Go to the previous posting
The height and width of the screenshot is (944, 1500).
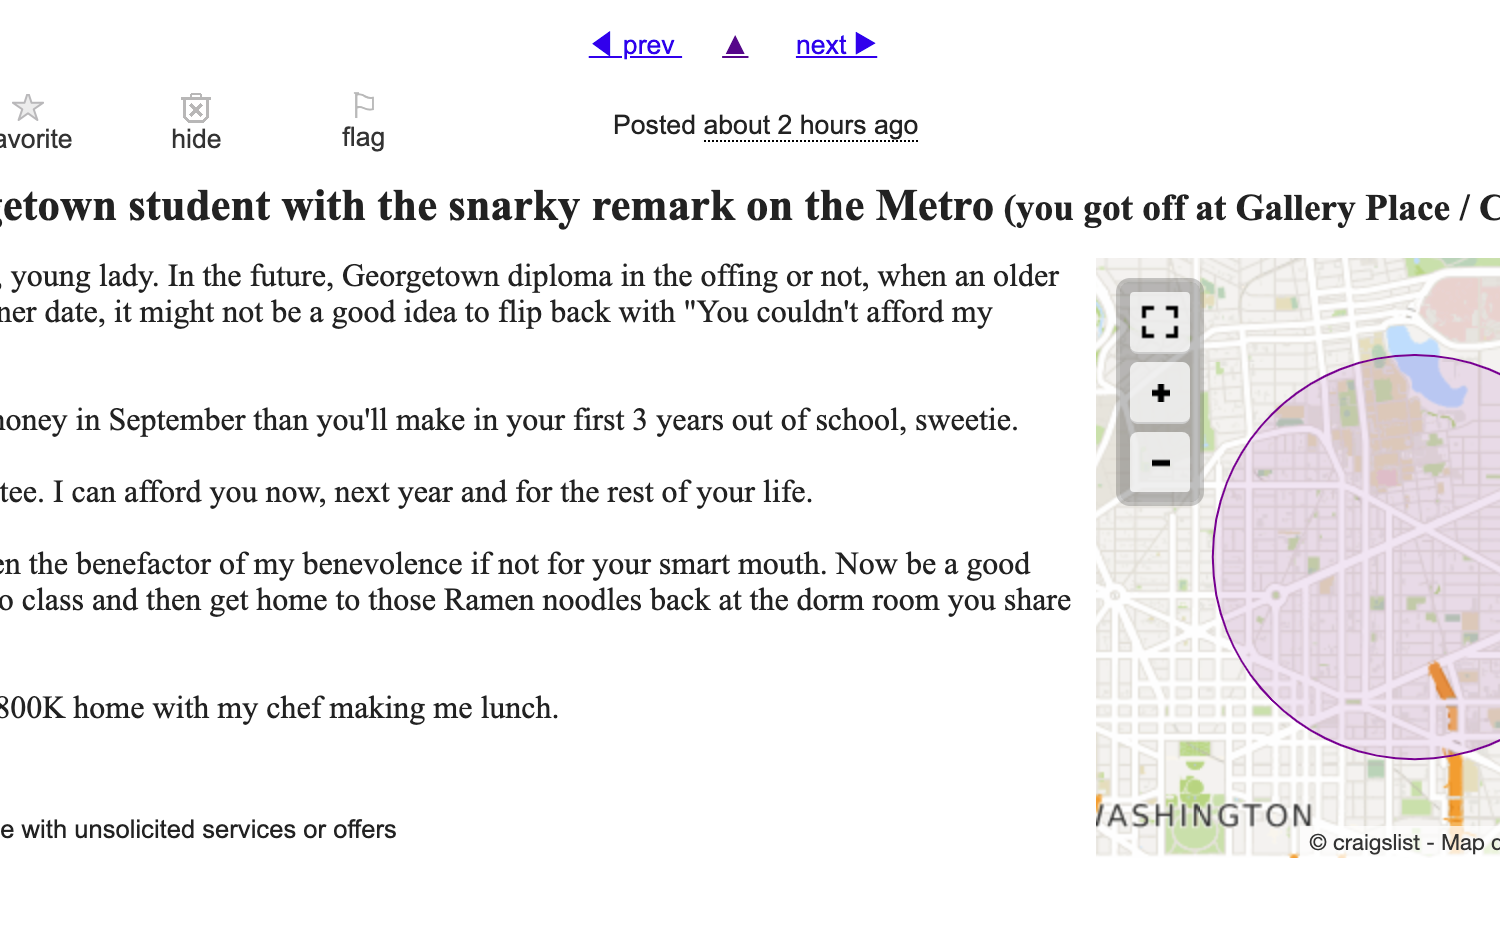(635, 45)
